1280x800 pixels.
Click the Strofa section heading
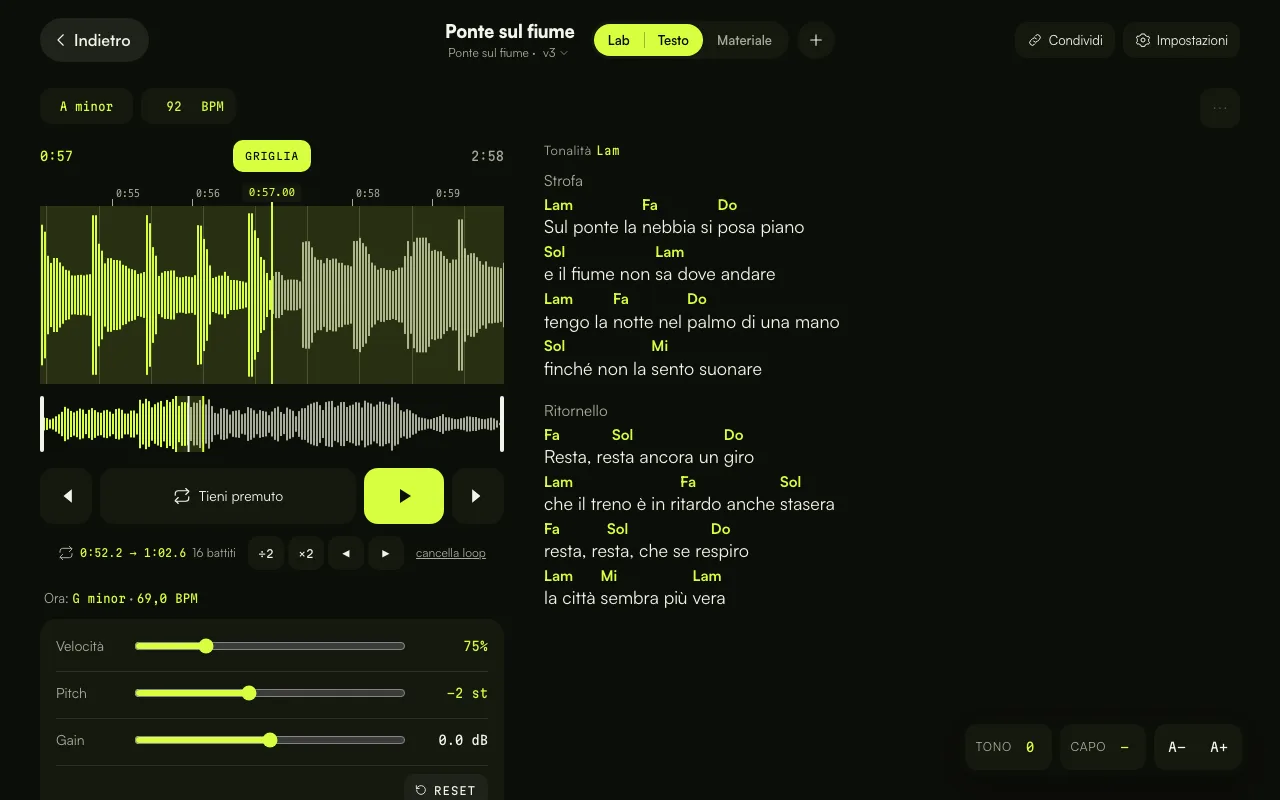(x=563, y=181)
